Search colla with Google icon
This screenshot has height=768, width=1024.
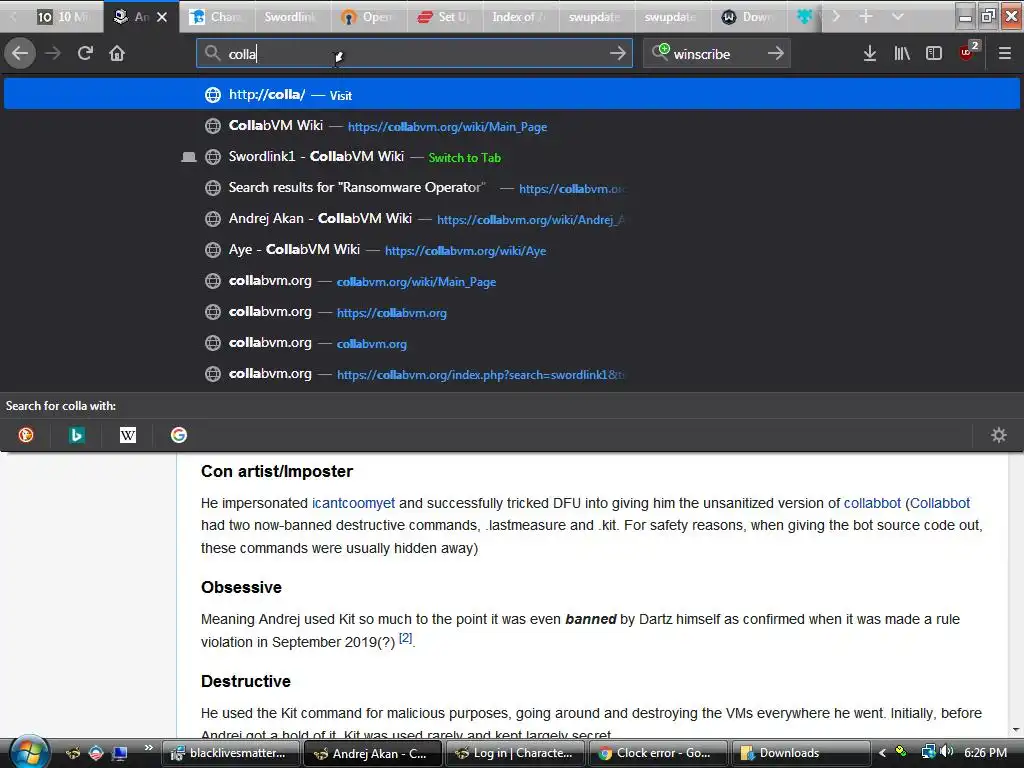[179, 435]
